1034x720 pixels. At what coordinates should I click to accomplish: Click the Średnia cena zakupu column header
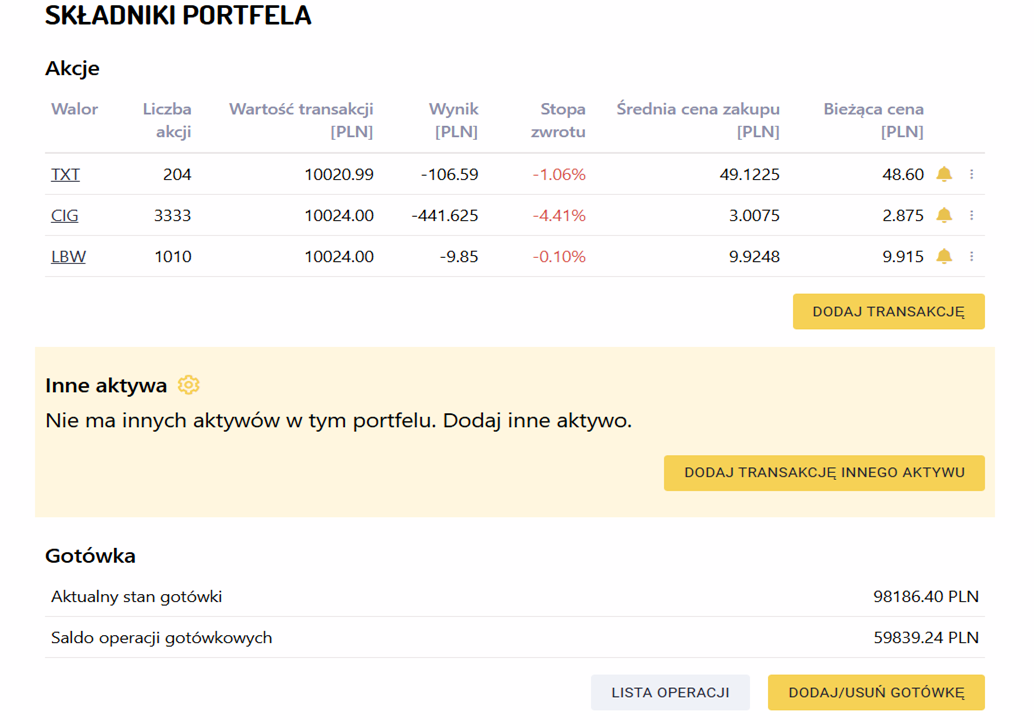click(698, 120)
